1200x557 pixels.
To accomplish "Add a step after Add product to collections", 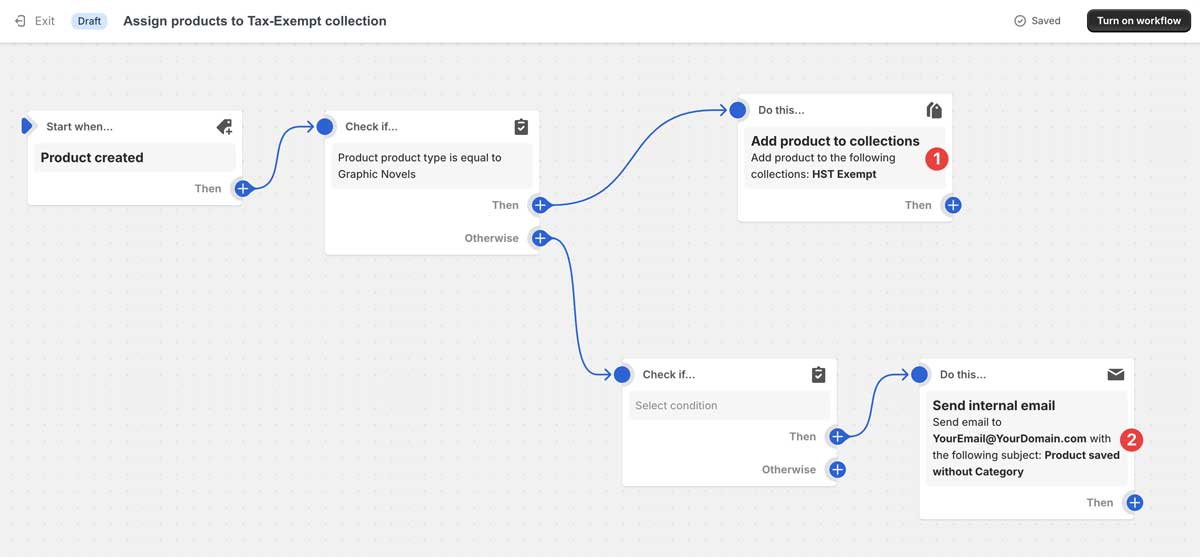I will click(953, 205).
